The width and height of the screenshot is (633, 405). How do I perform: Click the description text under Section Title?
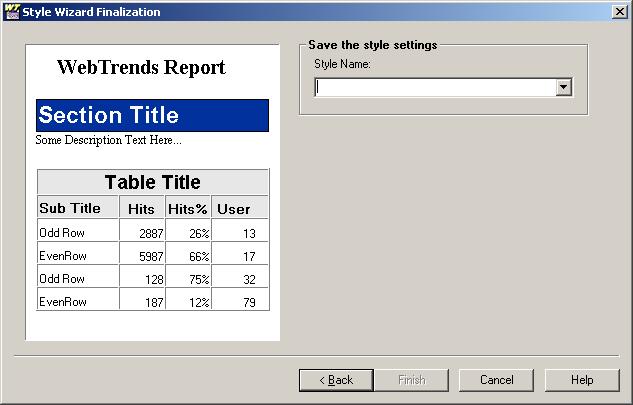[x=108, y=140]
